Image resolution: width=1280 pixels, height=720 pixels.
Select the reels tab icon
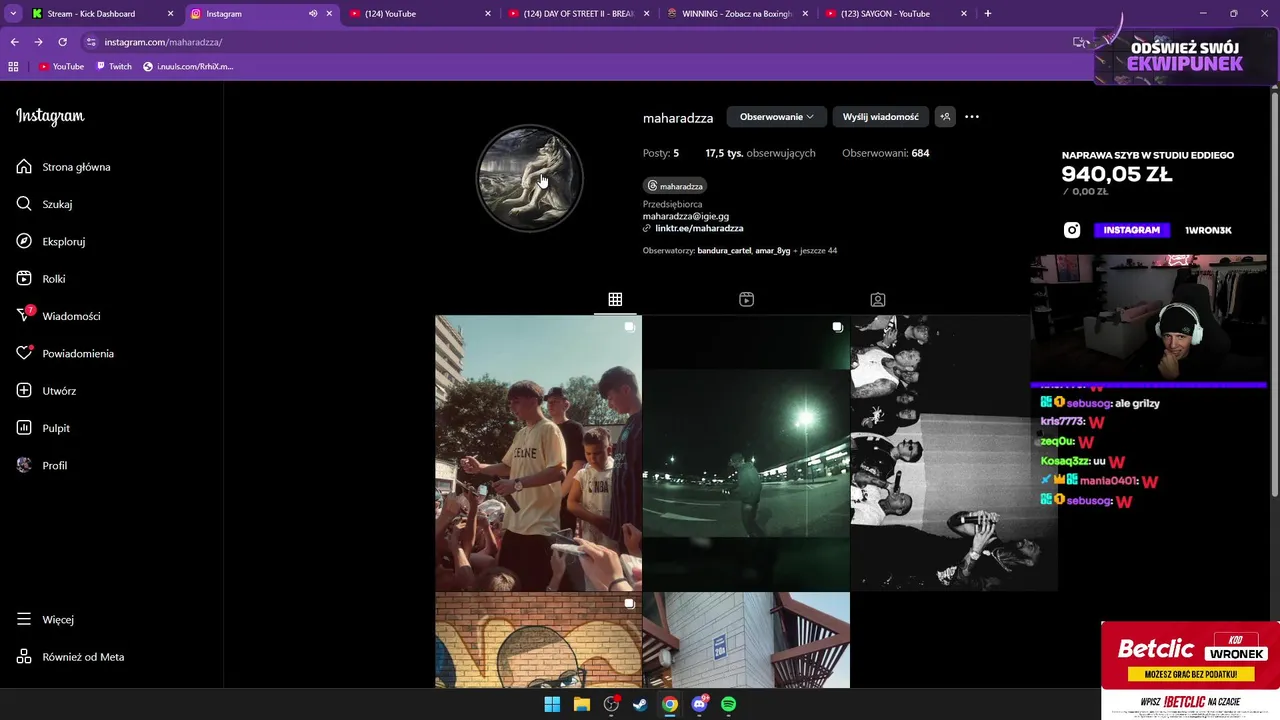746,299
